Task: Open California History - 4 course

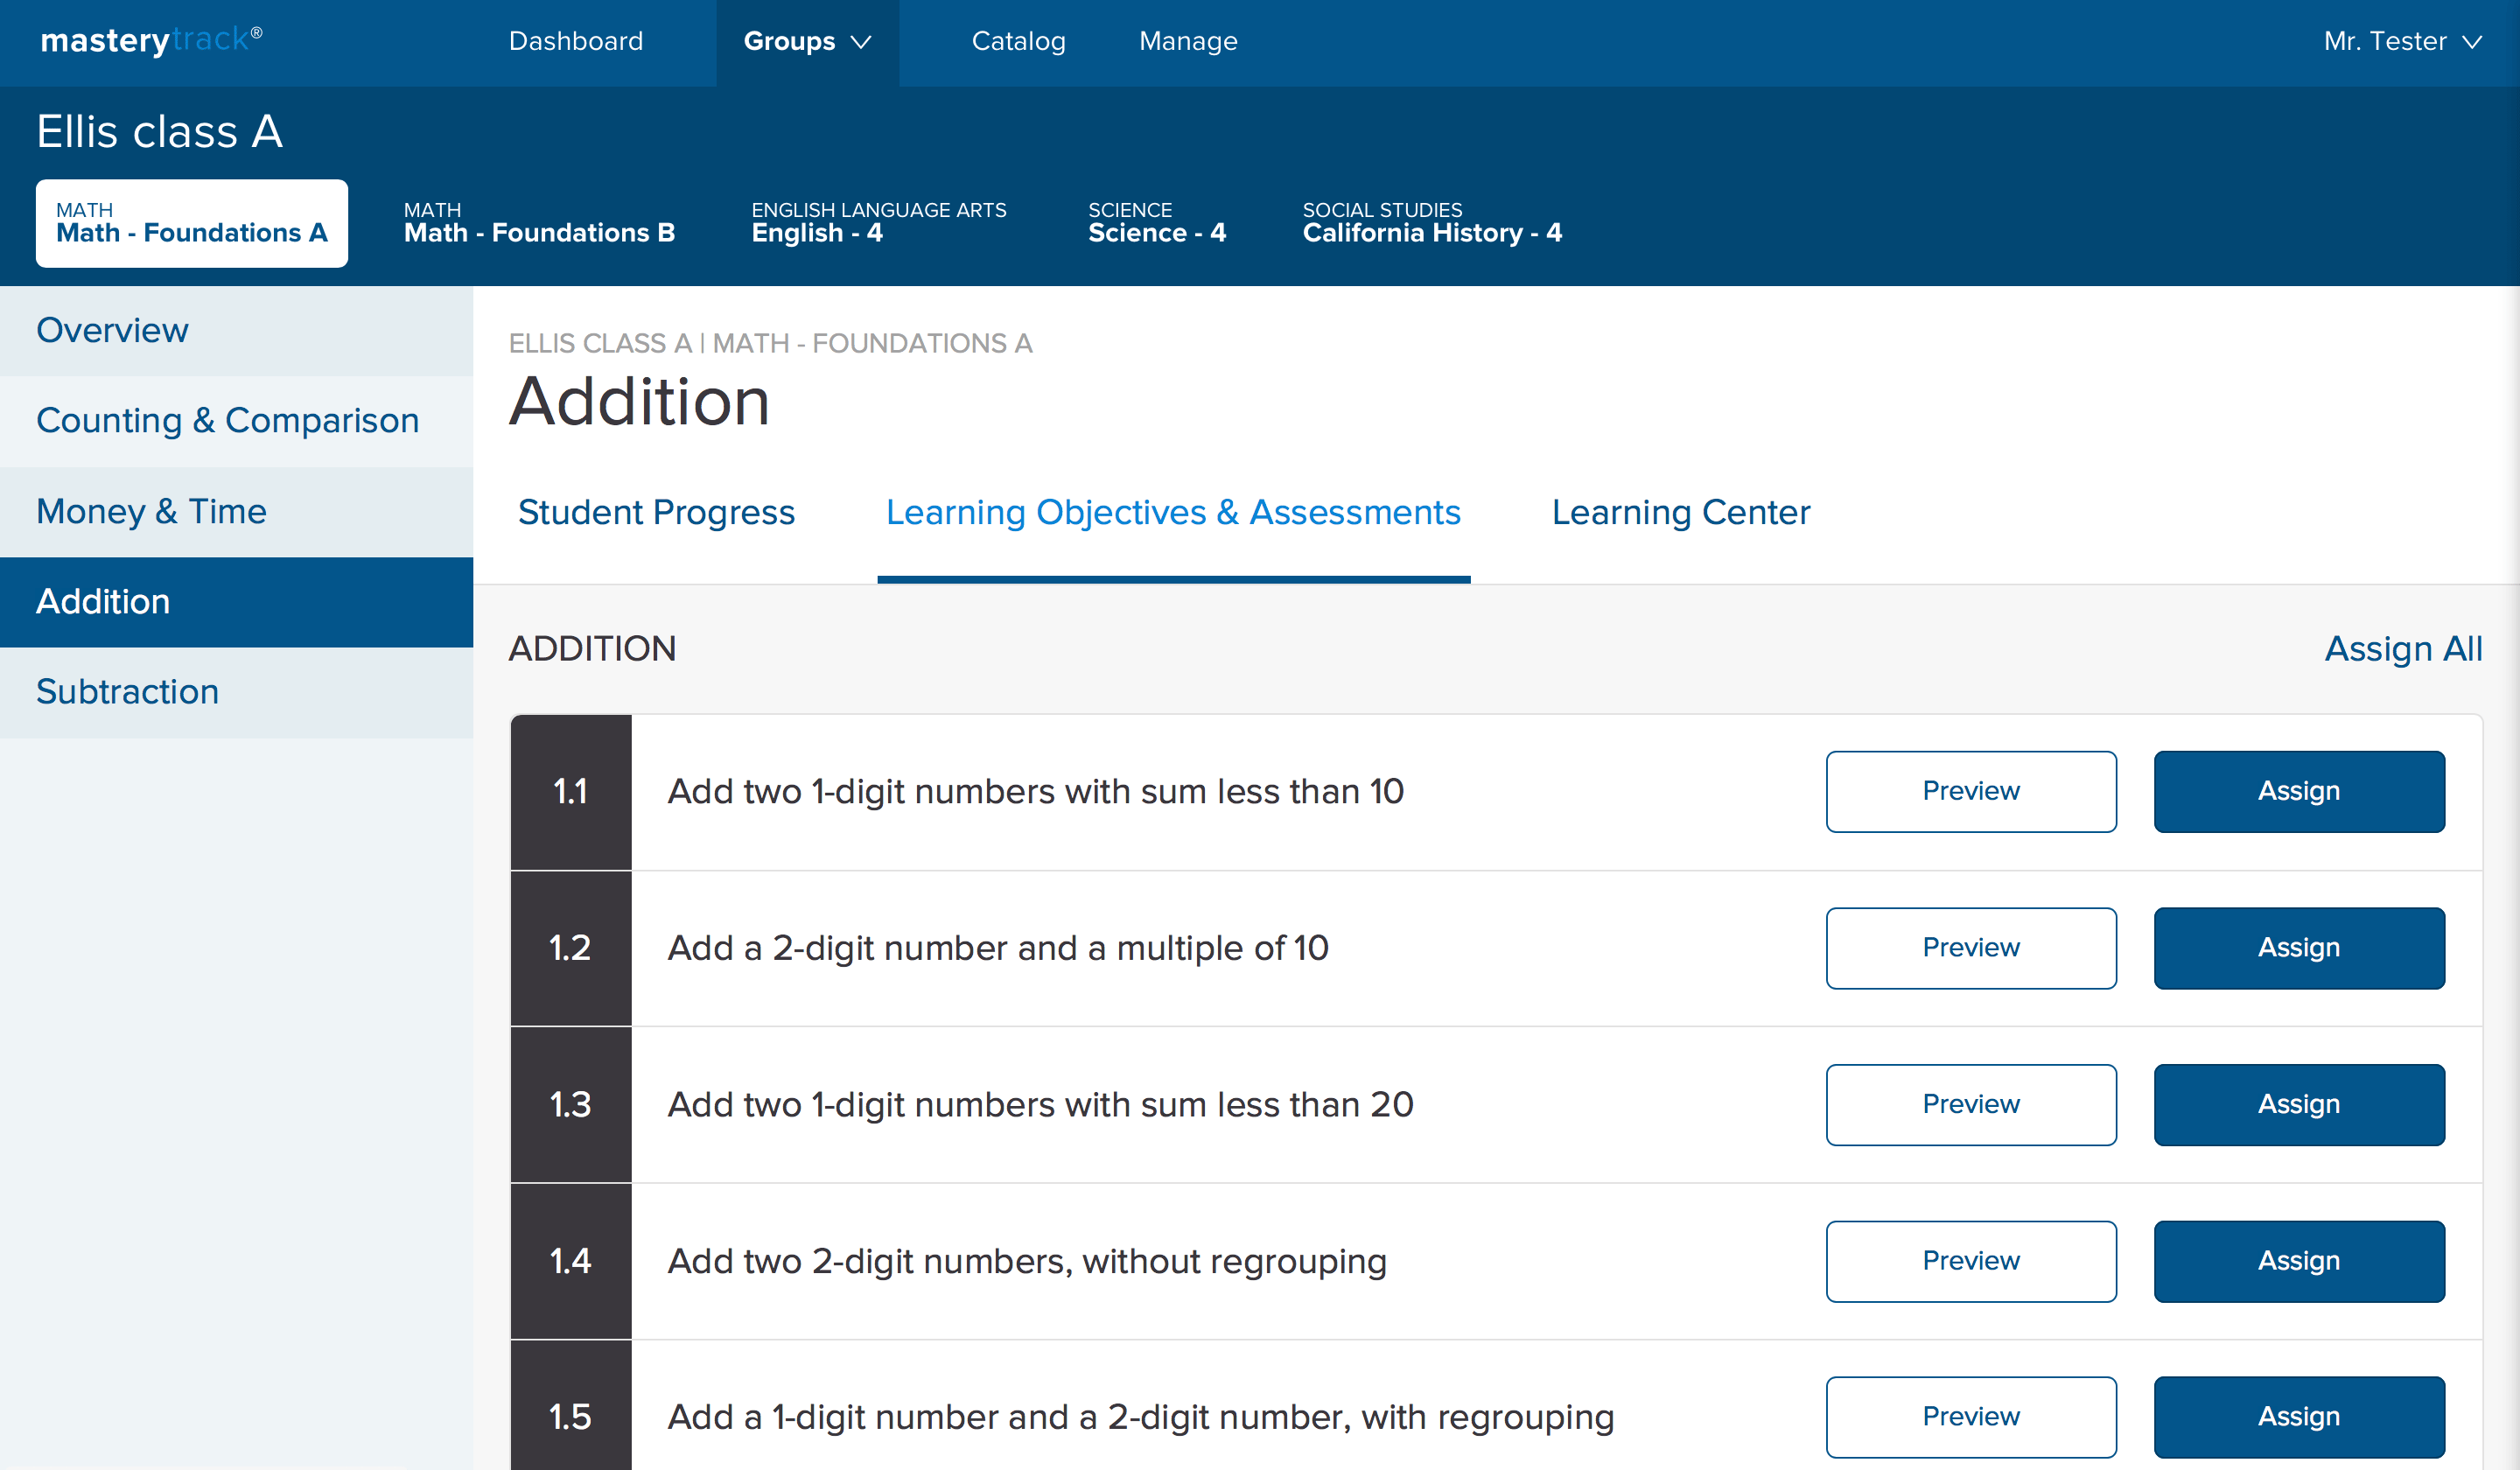Action: click(x=1431, y=223)
